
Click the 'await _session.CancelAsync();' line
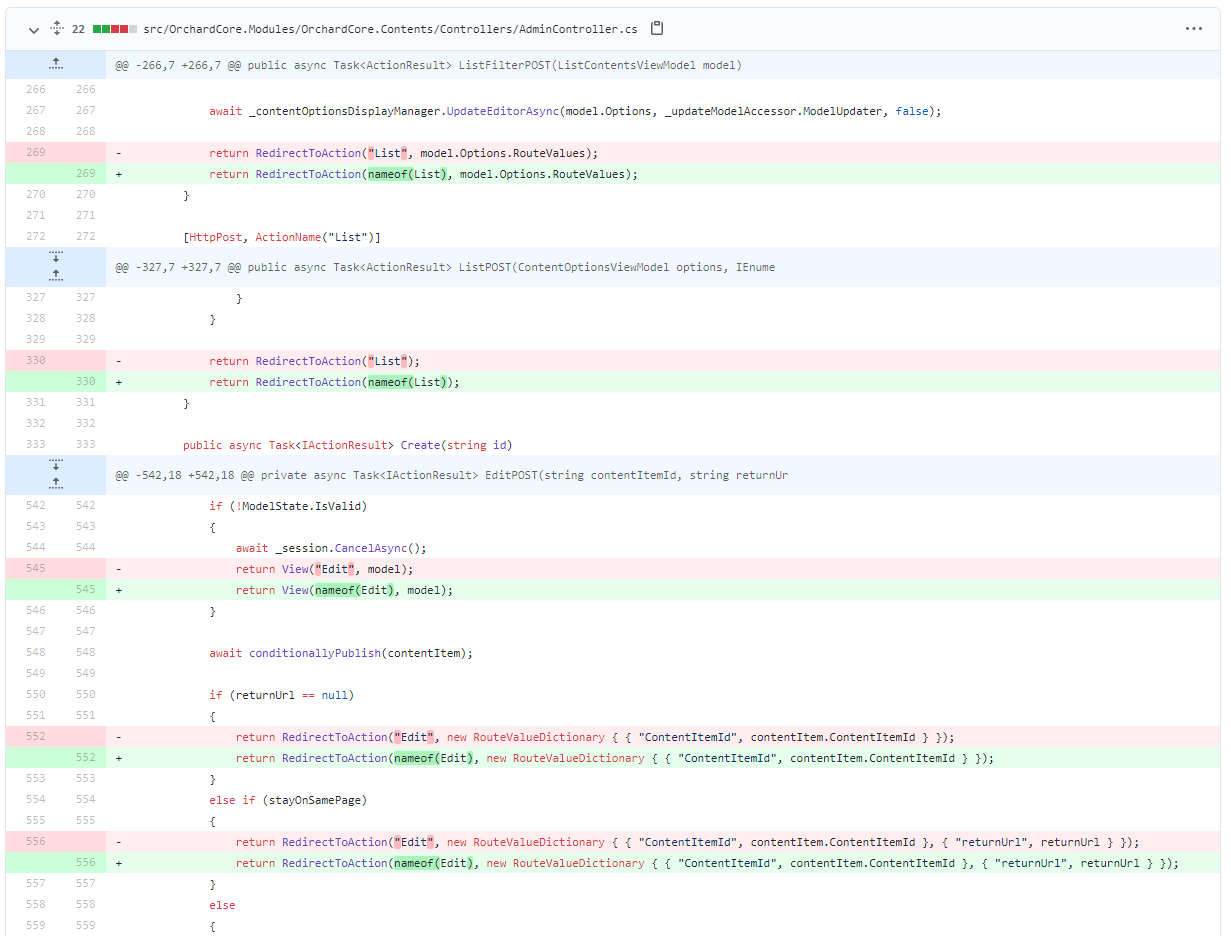tap(331, 548)
